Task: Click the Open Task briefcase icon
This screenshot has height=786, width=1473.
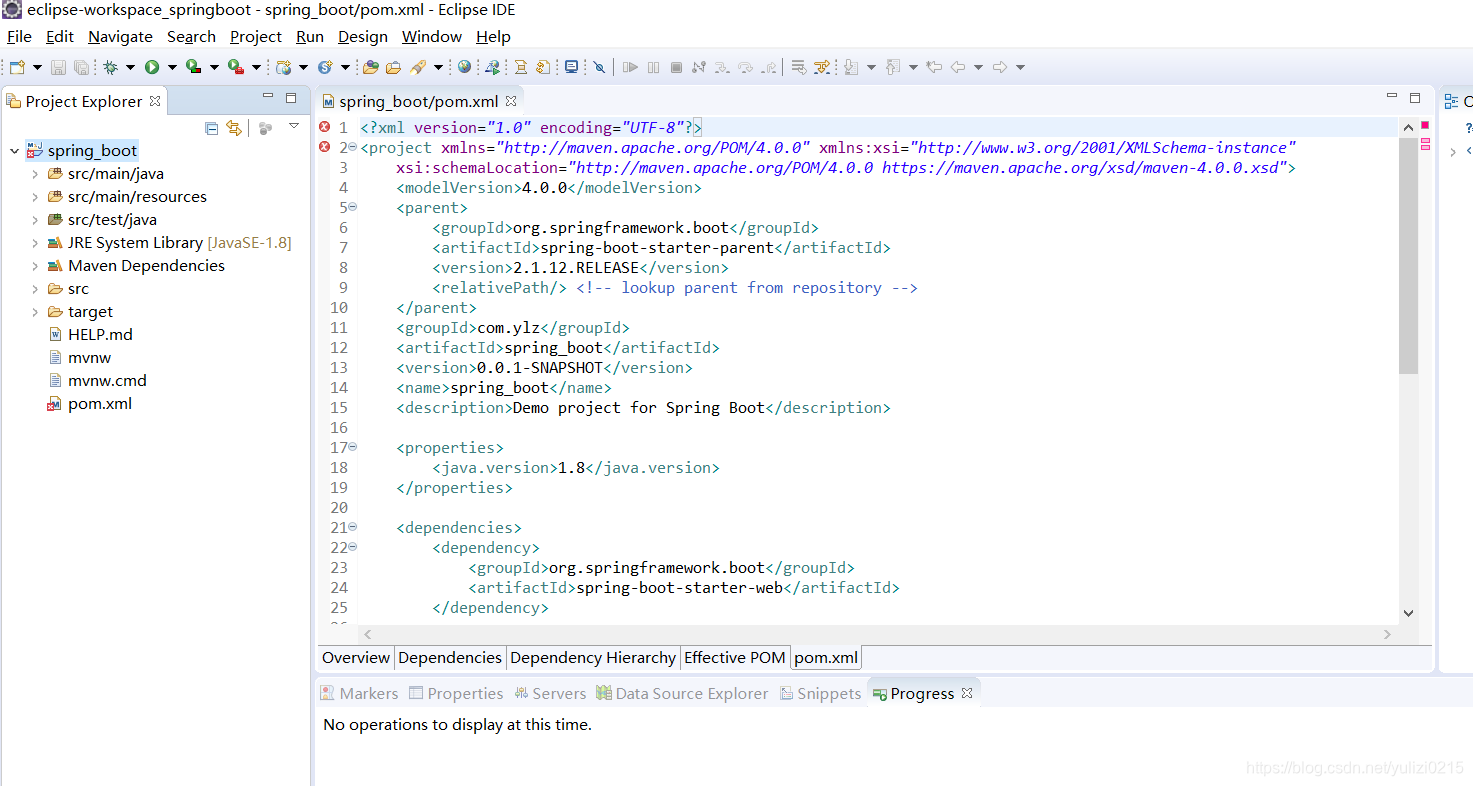Action: click(393, 67)
